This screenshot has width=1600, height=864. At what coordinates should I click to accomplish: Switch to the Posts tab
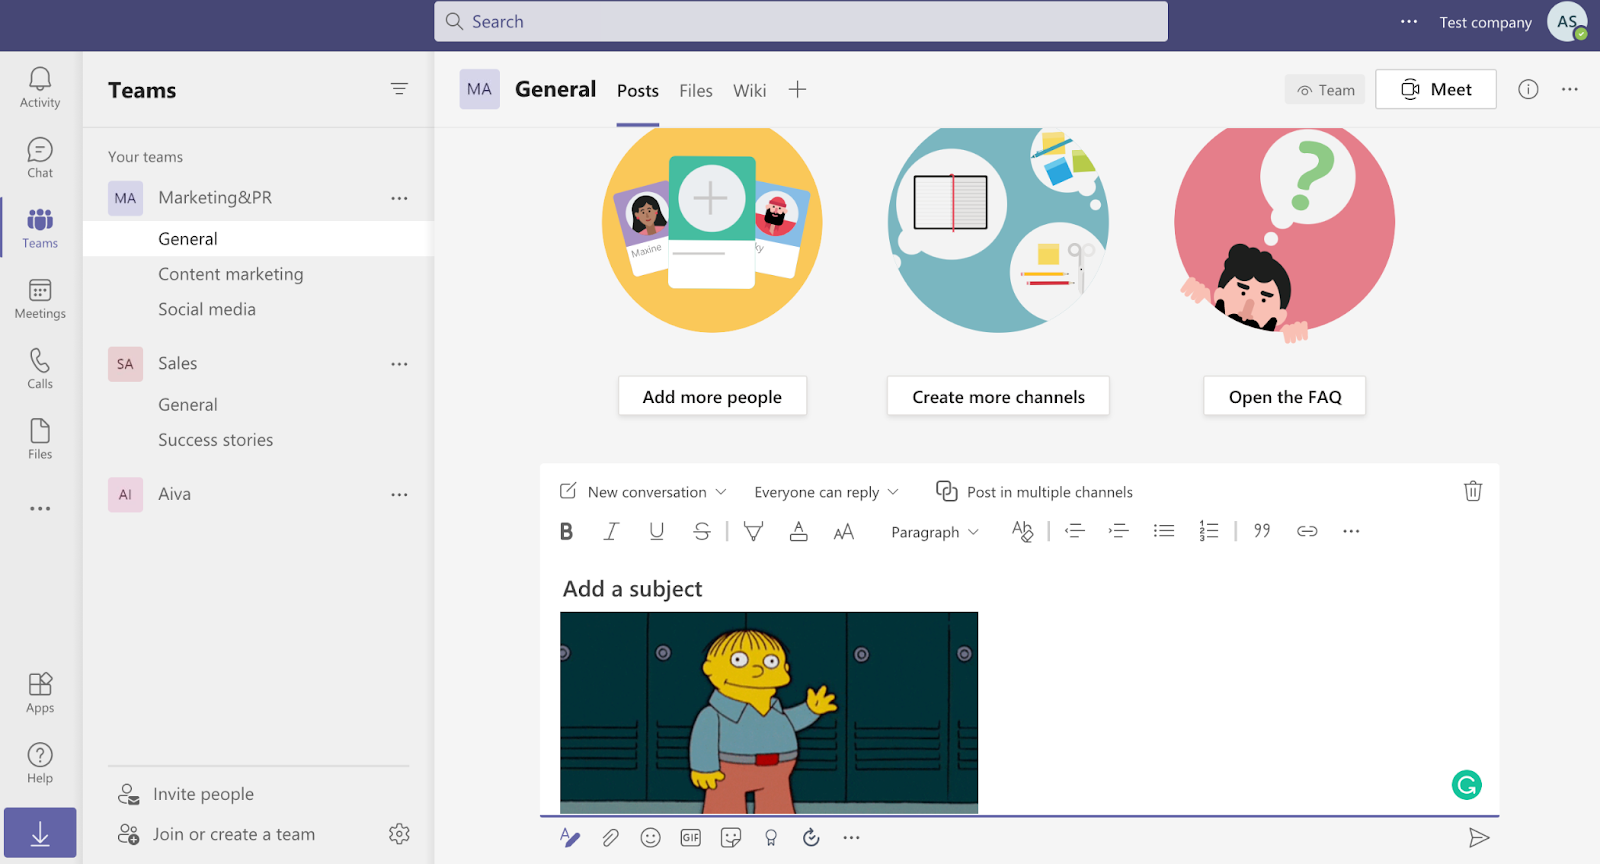pos(638,91)
